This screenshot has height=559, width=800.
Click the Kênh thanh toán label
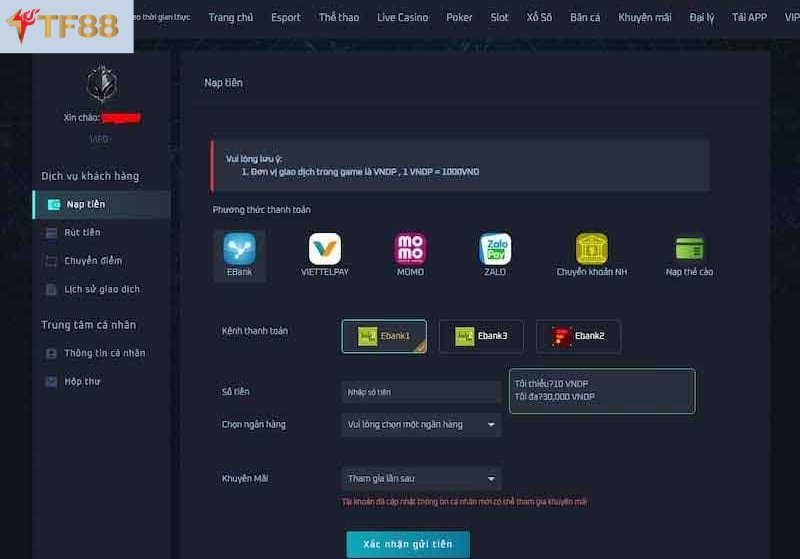(255, 331)
